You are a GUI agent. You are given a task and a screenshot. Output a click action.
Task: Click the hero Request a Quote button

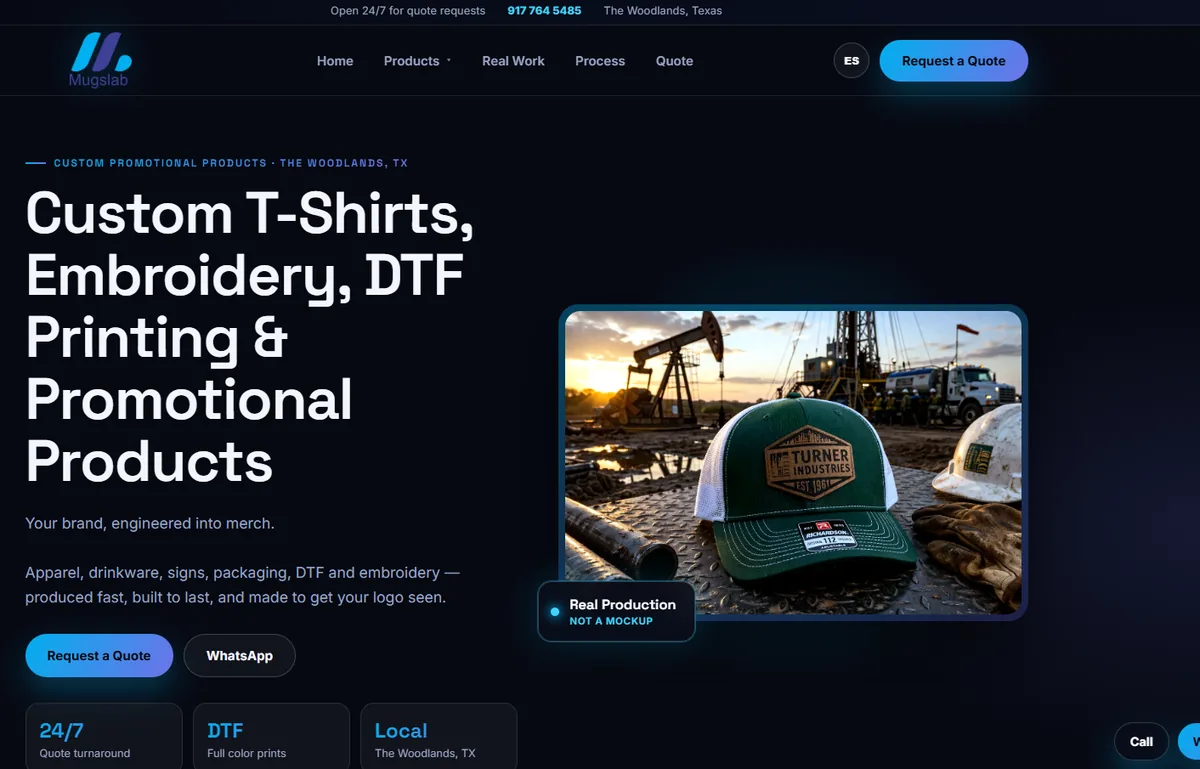tap(99, 656)
